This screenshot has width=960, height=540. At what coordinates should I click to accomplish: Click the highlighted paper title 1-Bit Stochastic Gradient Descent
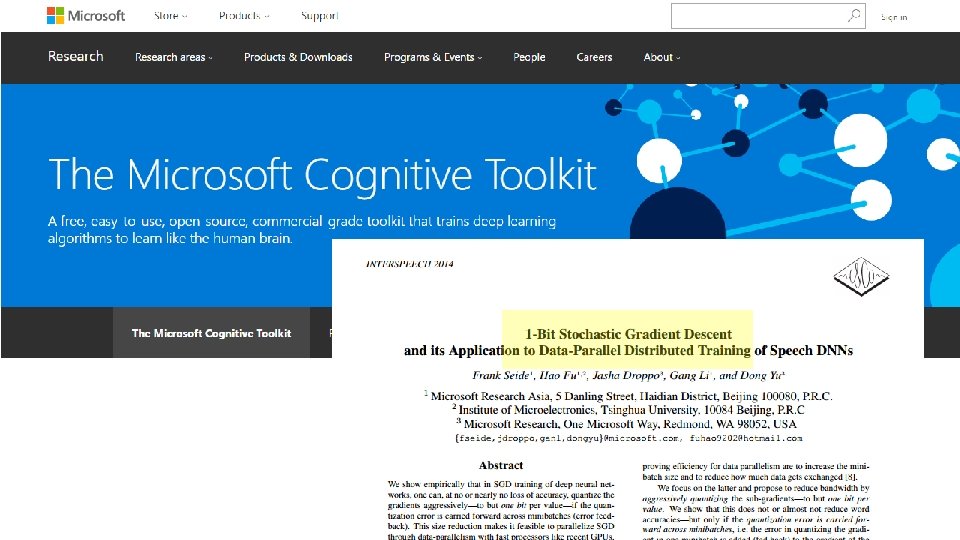click(628, 334)
